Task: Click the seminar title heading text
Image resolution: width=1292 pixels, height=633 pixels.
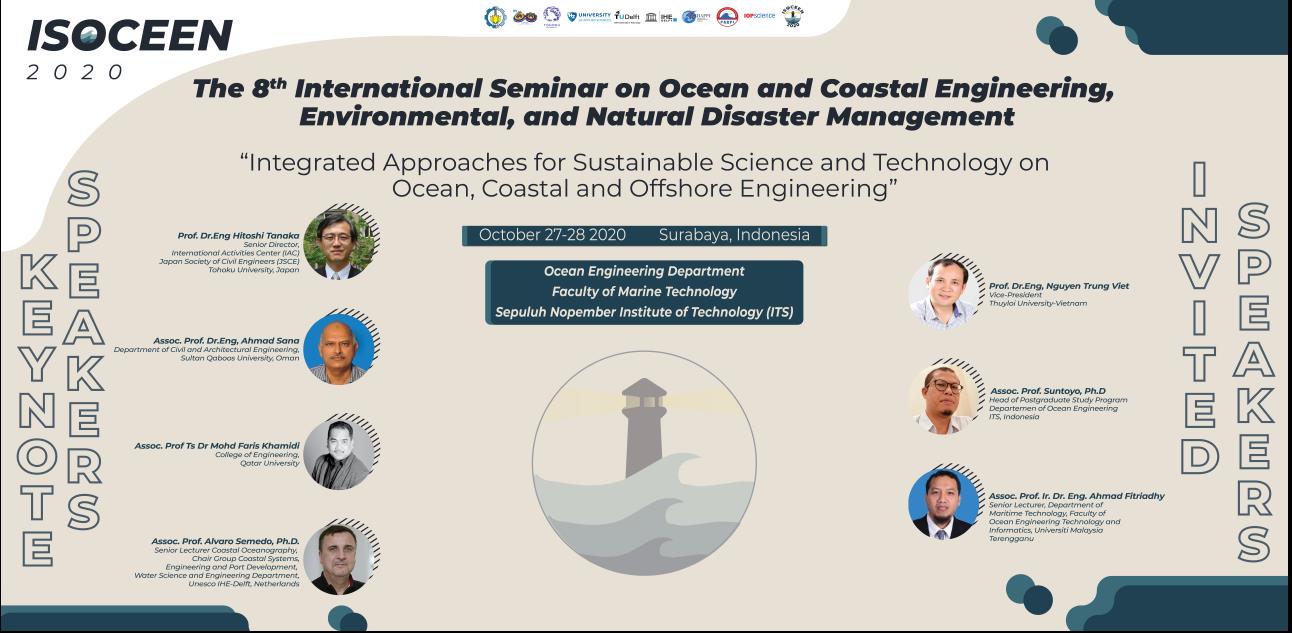Action: pyautogui.click(x=654, y=102)
